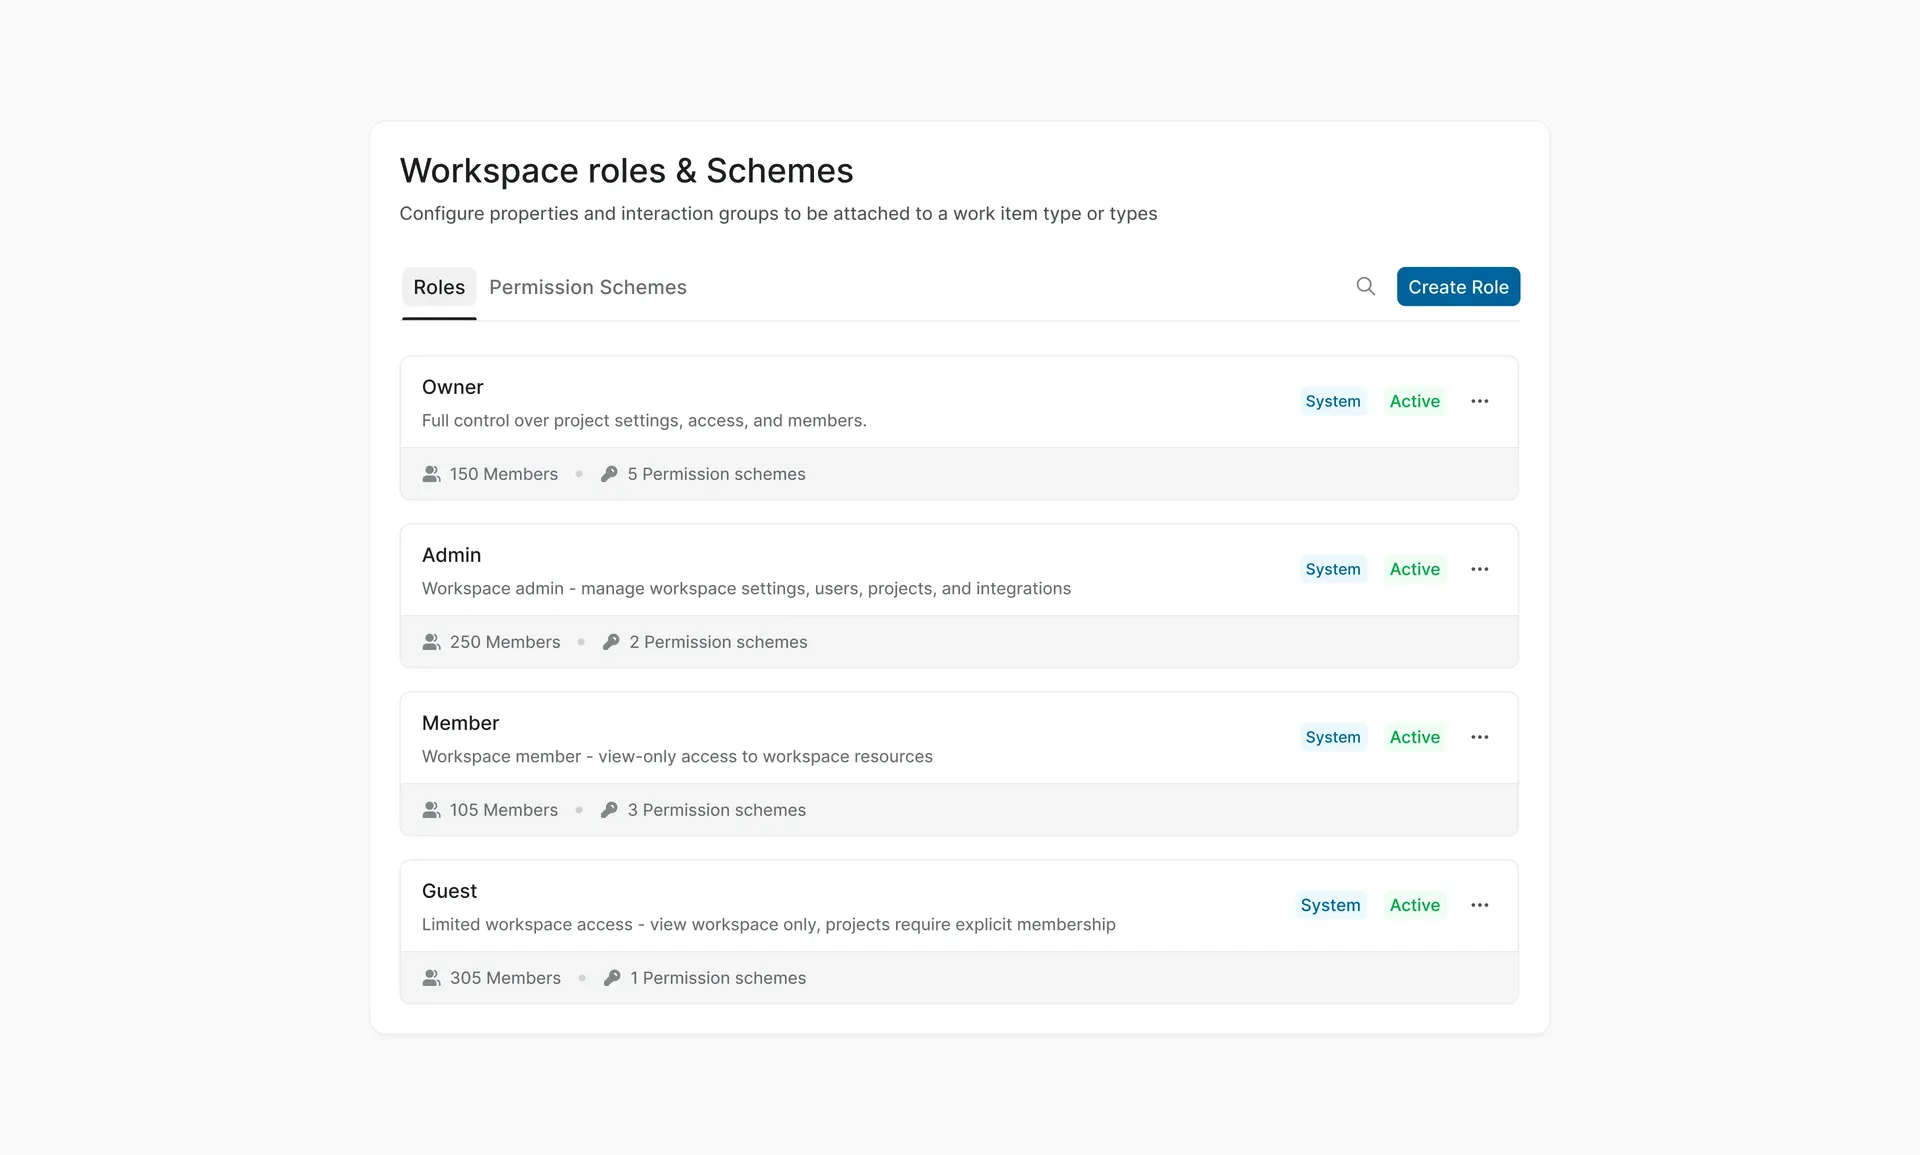Click the Active badge on Guest row
The height and width of the screenshot is (1155, 1920).
pyautogui.click(x=1415, y=905)
